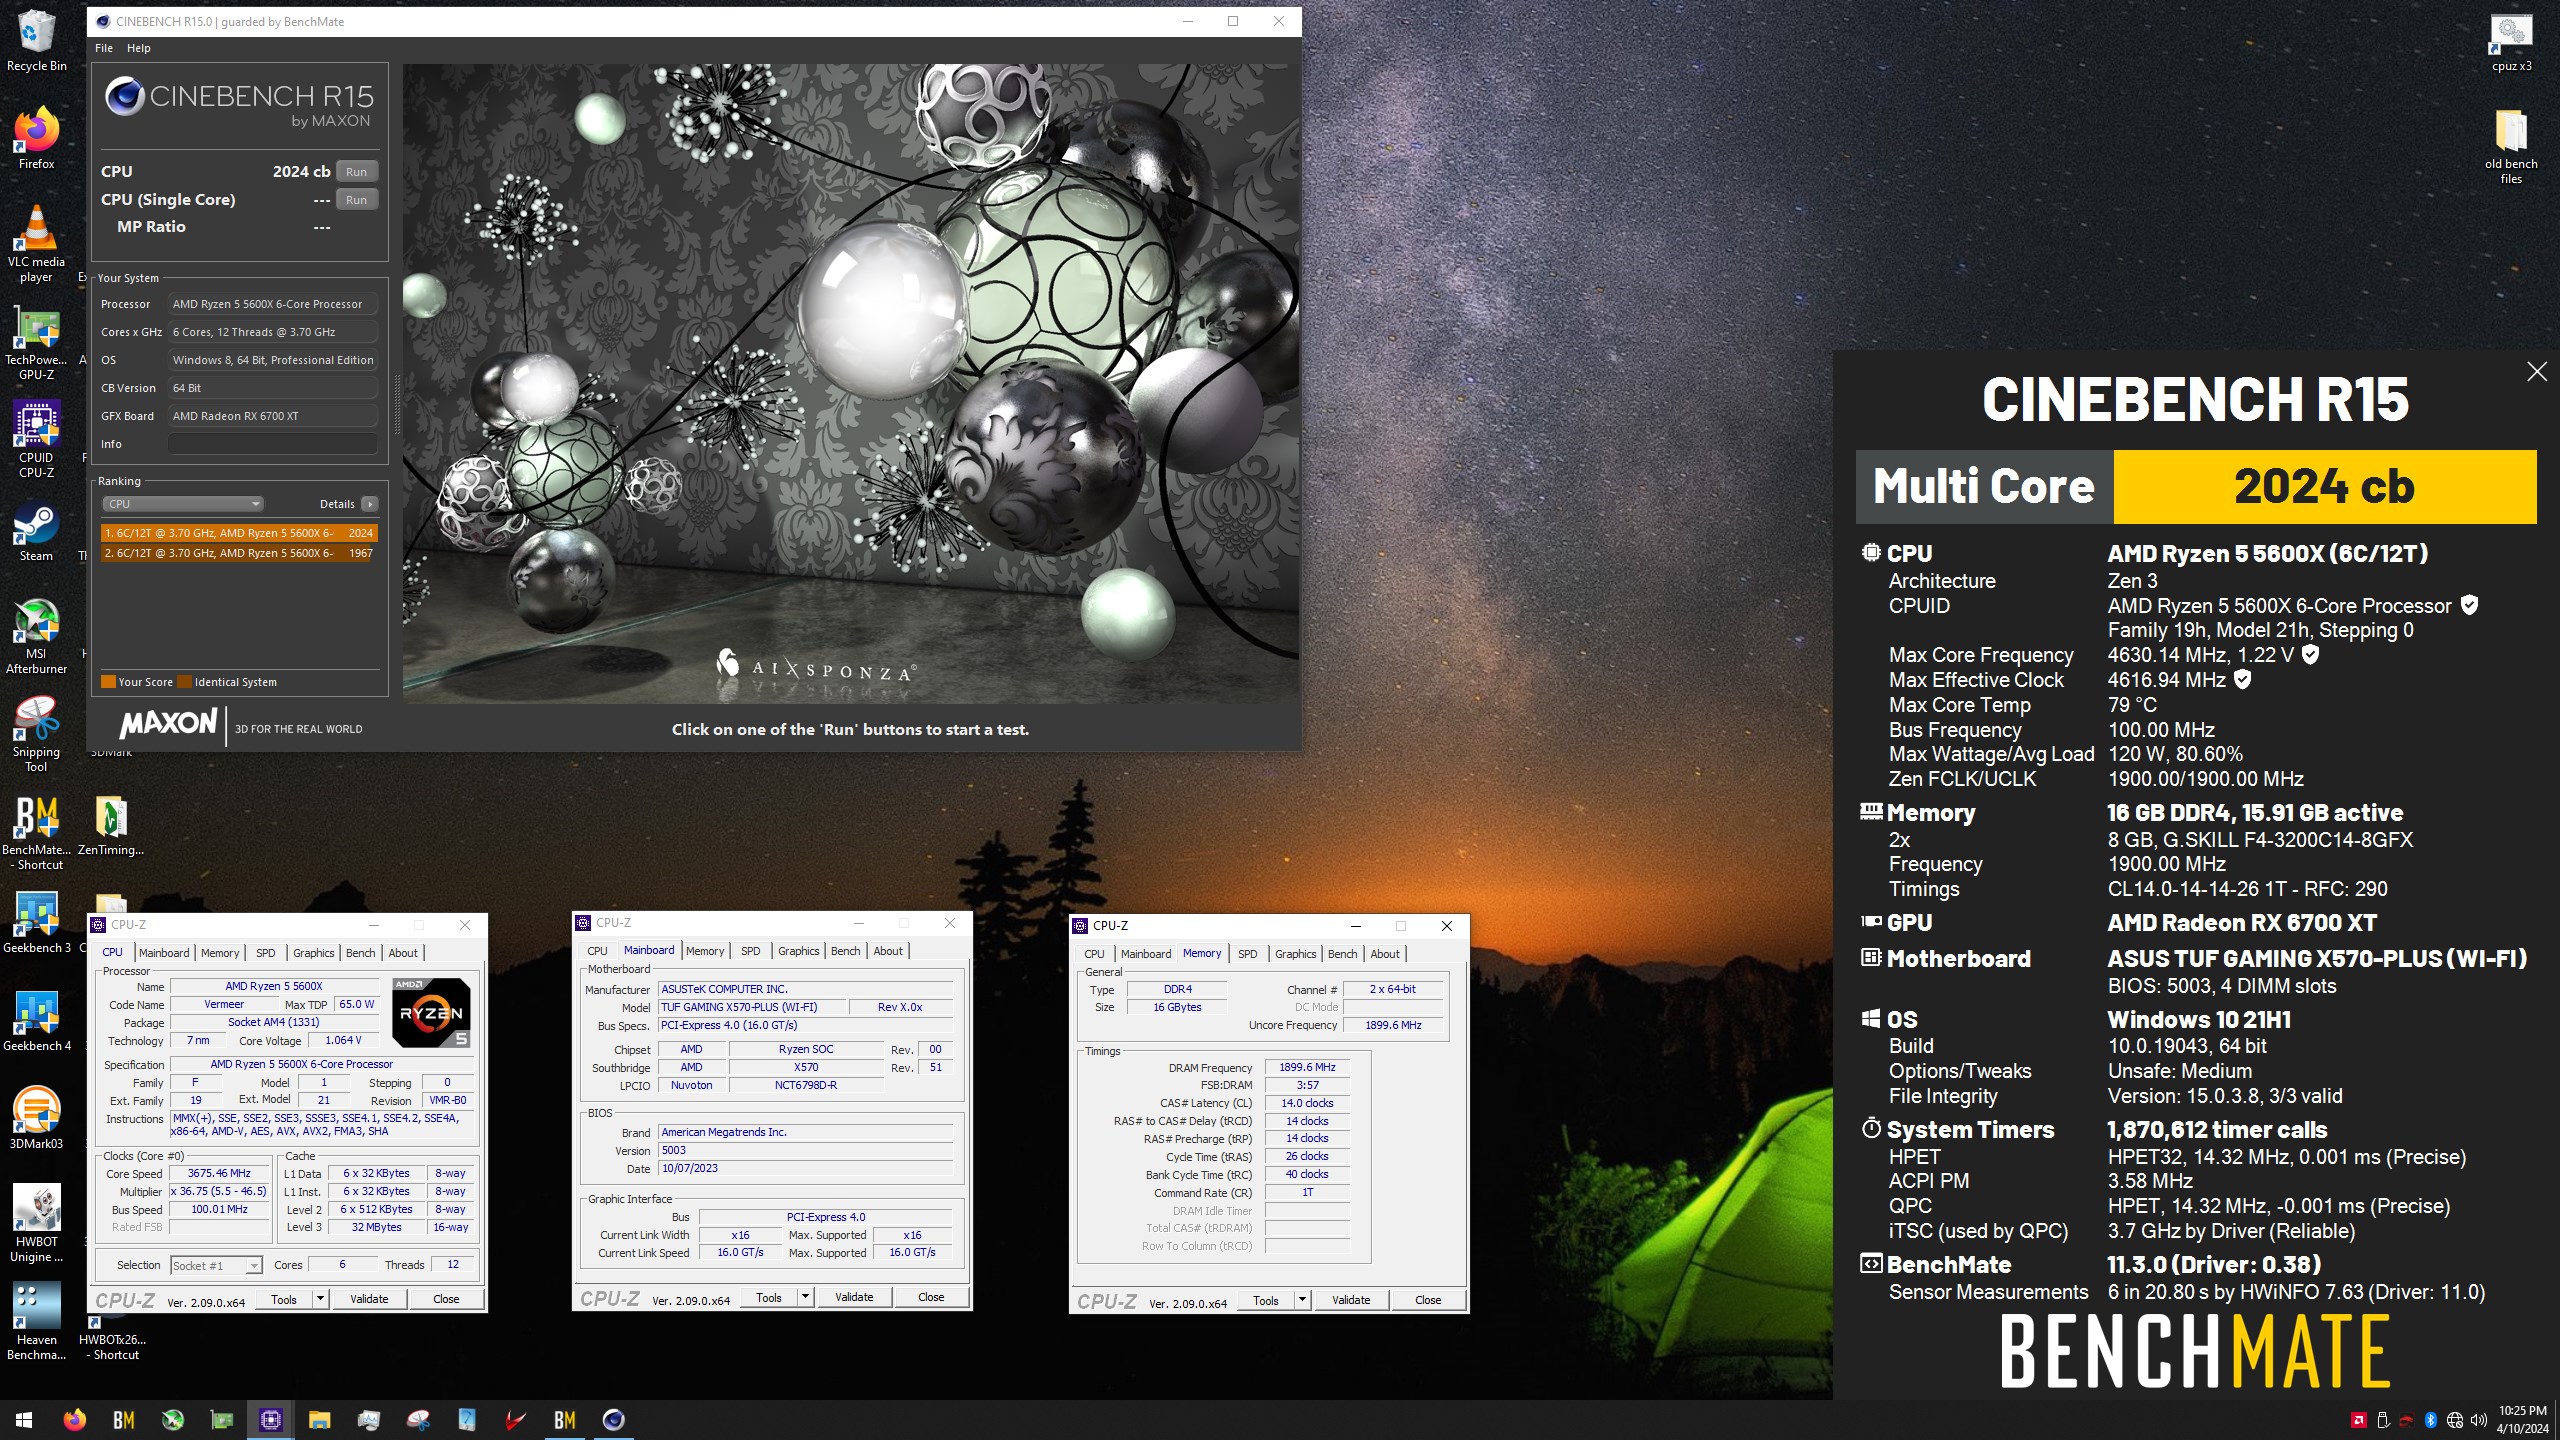Image resolution: width=2560 pixels, height=1440 pixels.
Task: Open Snipping Tool desktop icon
Action: 36,734
